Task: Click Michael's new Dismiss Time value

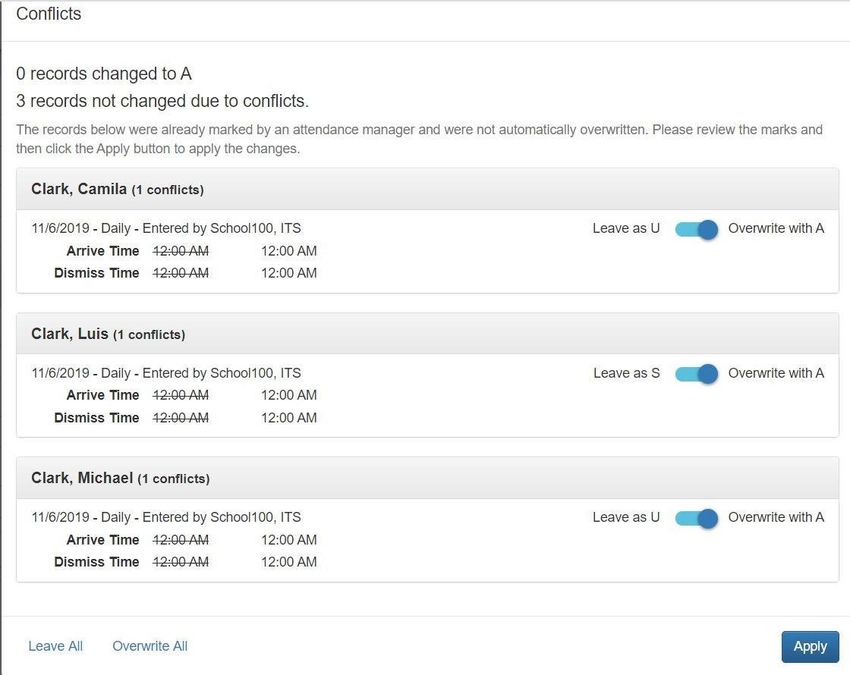Action: coord(289,562)
